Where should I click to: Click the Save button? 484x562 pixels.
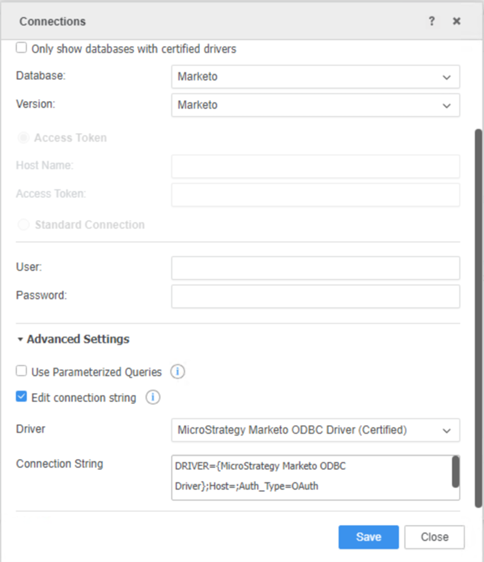coord(369,537)
